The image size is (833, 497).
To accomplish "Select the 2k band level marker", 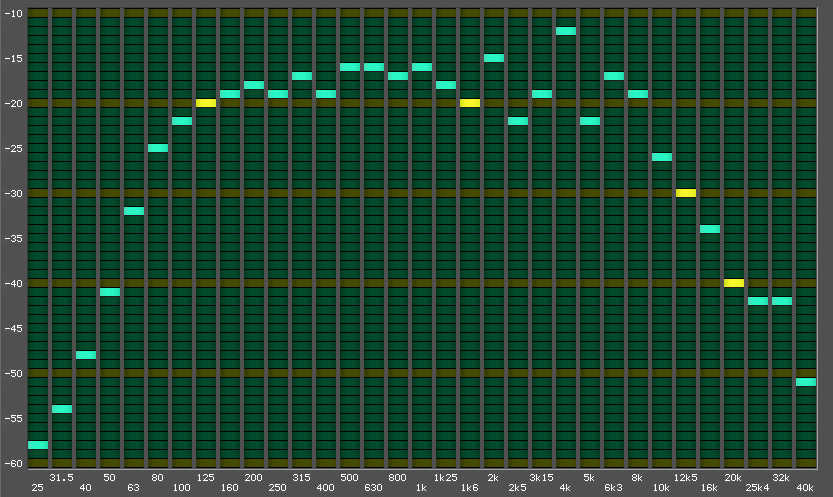I will point(494,58).
